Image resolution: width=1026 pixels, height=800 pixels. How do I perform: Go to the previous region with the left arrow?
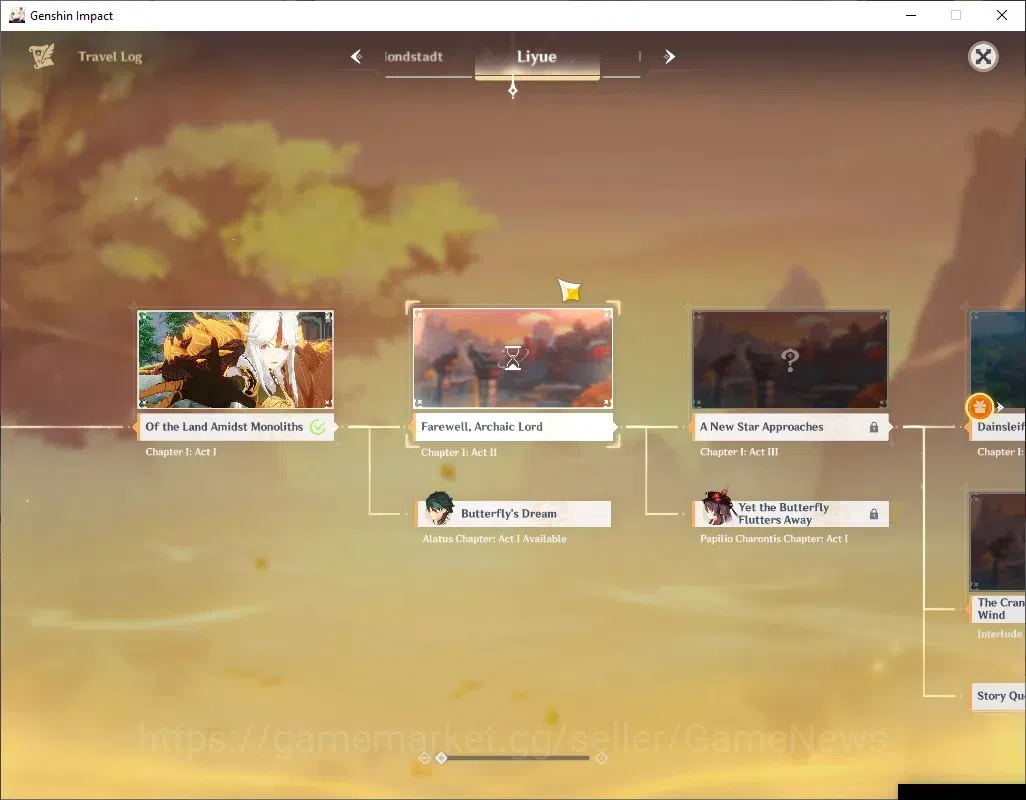(x=357, y=57)
